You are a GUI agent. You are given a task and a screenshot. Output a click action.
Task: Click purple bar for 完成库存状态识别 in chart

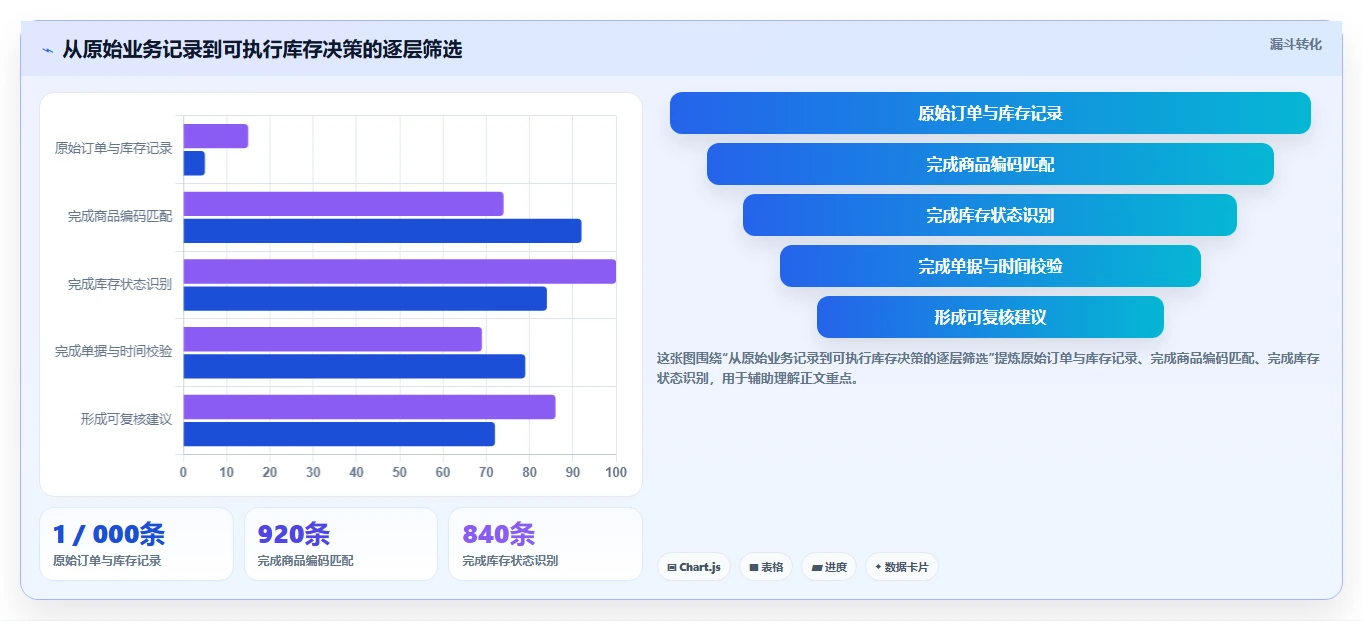pos(399,271)
